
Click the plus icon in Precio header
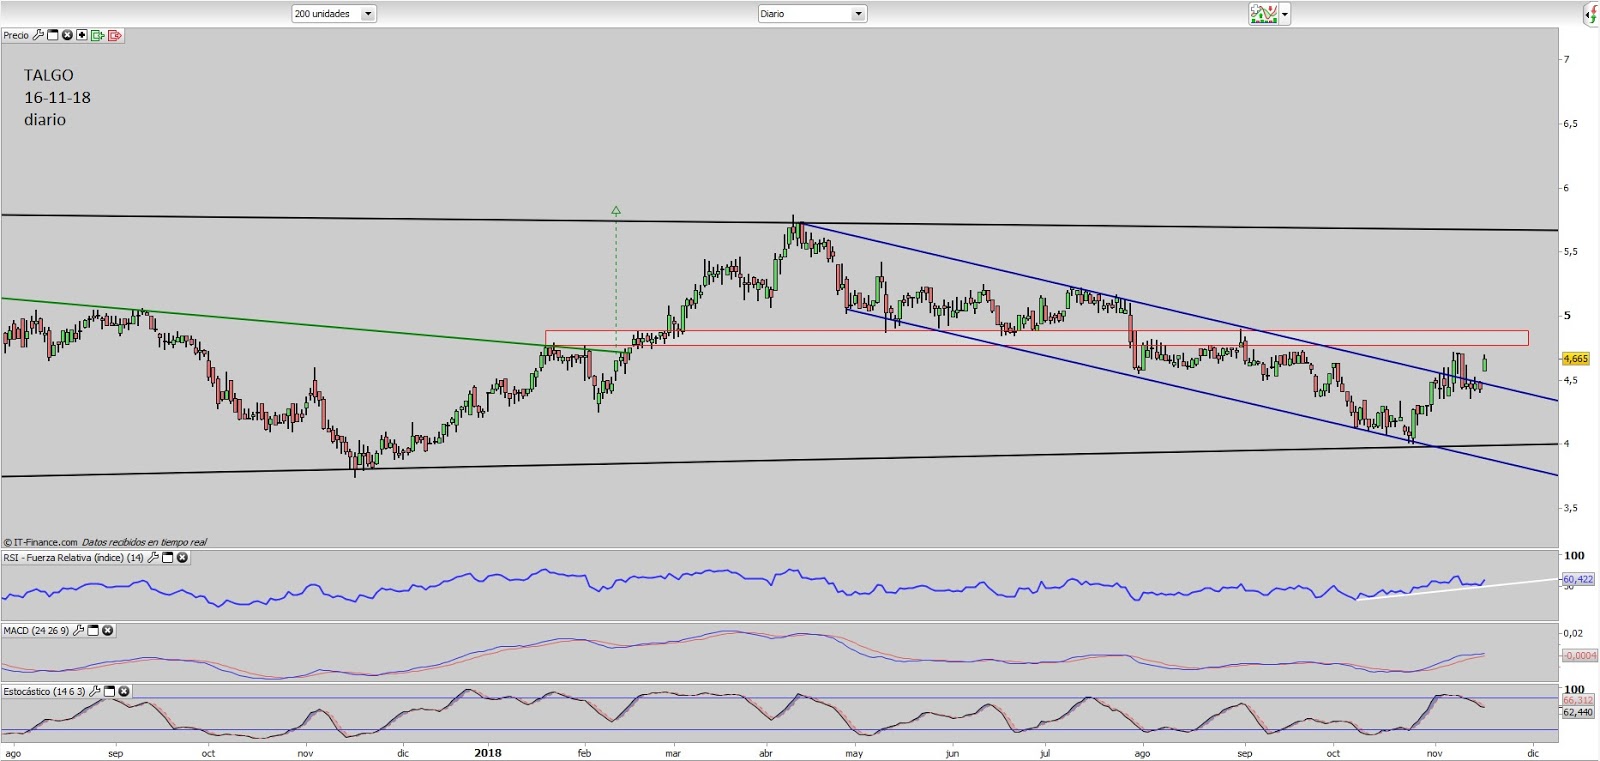[82, 35]
